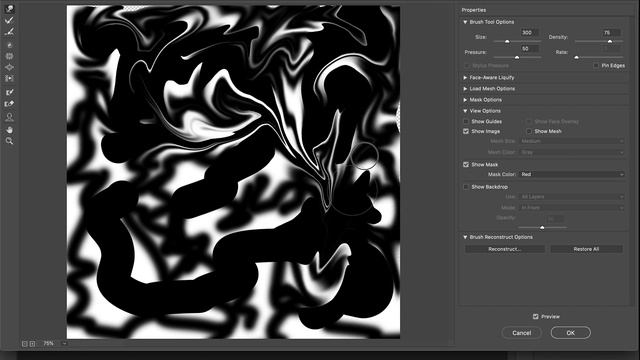The width and height of the screenshot is (640, 360).
Task: Collapse the Brush Tool Options section
Action: 465,22
